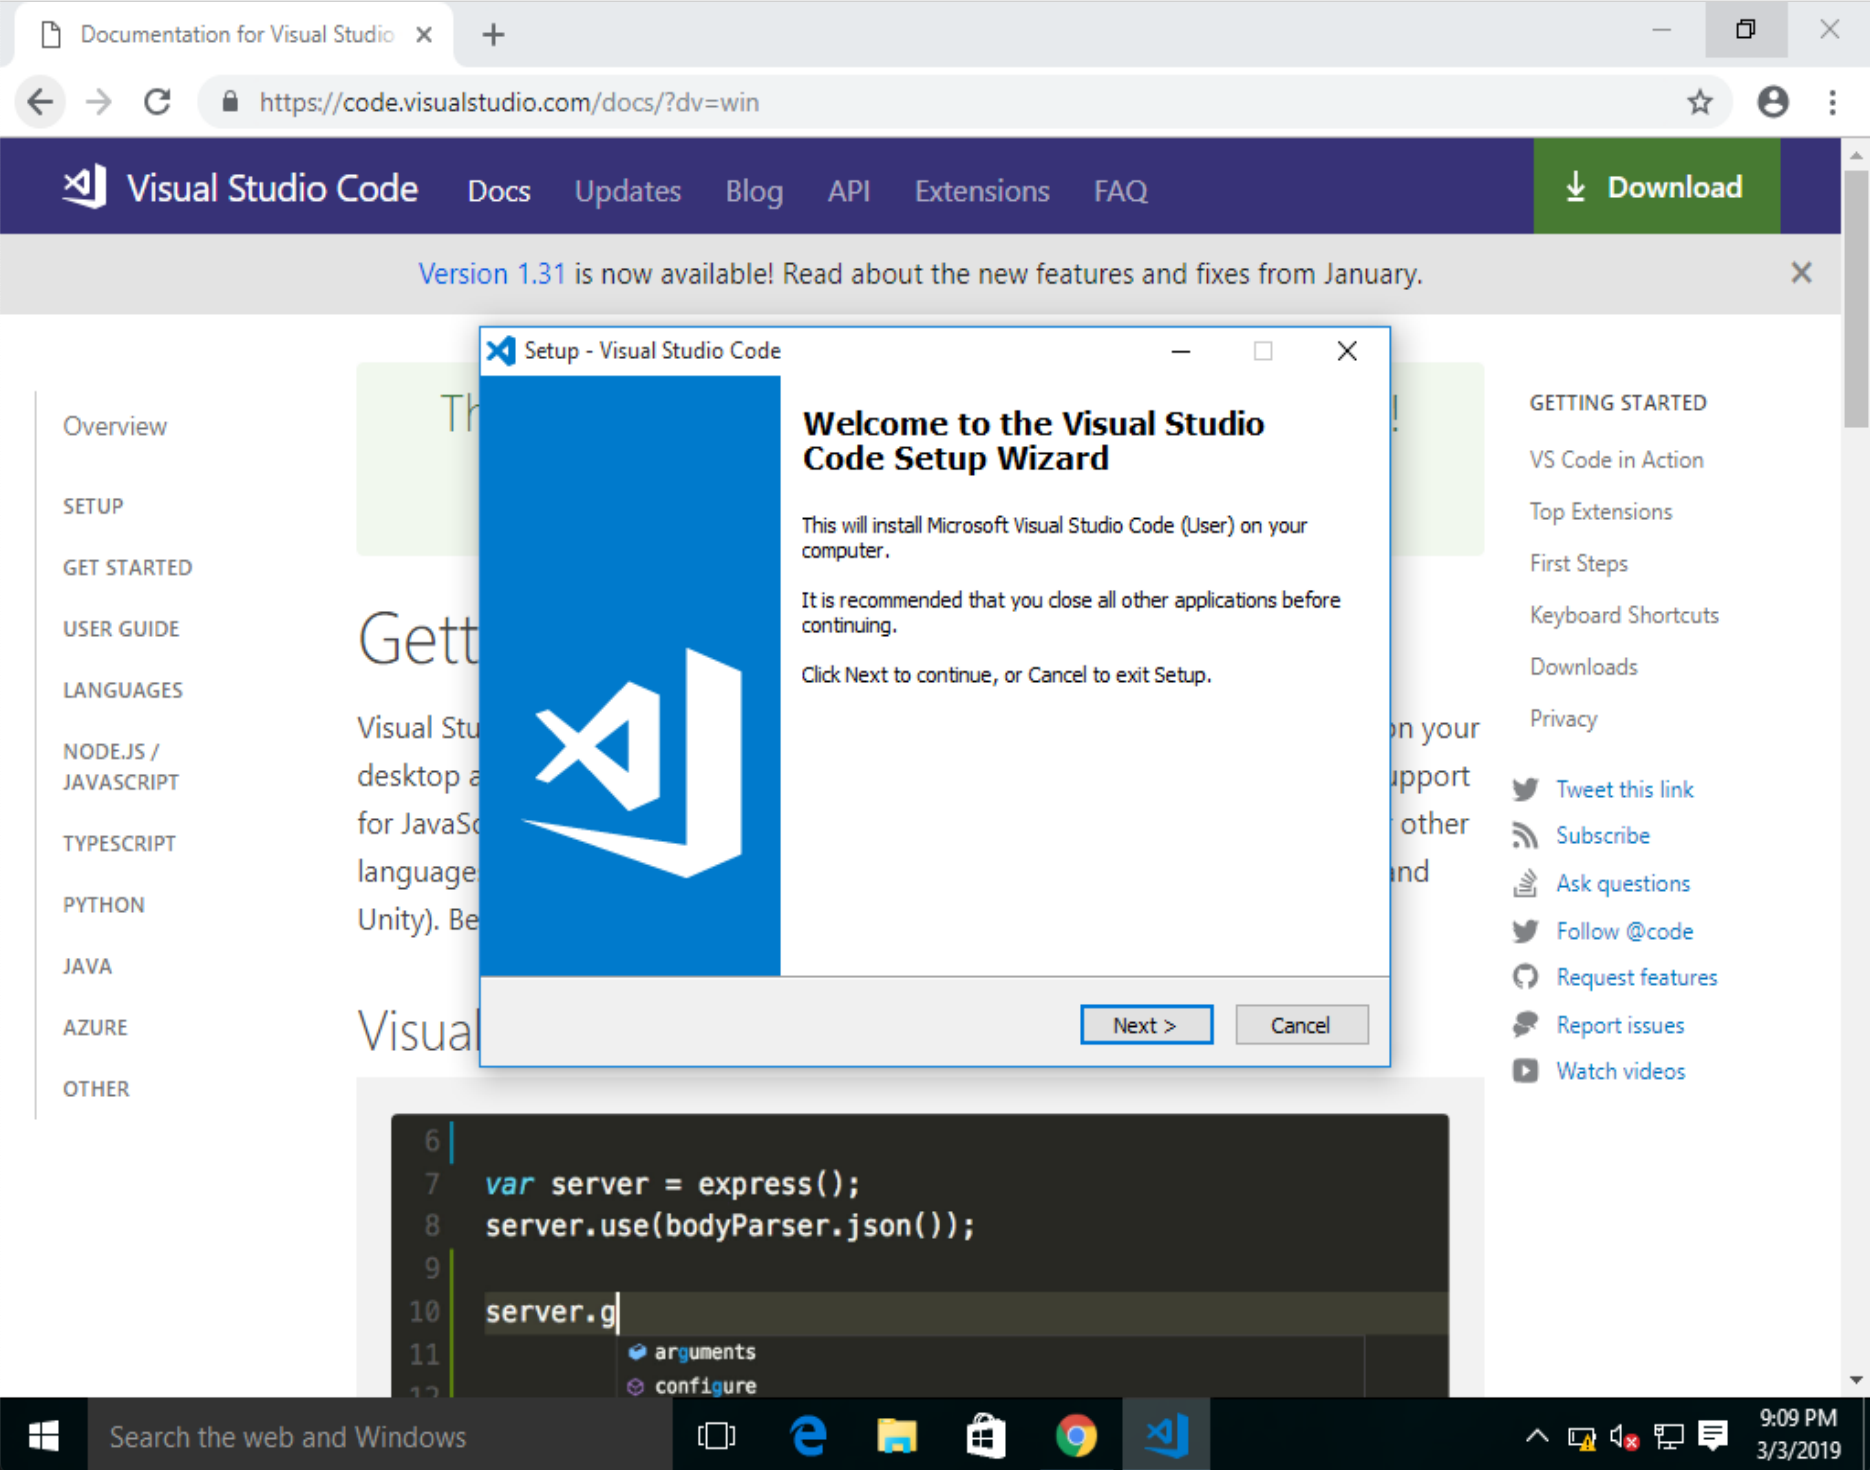Reload the current page
This screenshot has height=1470, width=1870.
click(158, 102)
